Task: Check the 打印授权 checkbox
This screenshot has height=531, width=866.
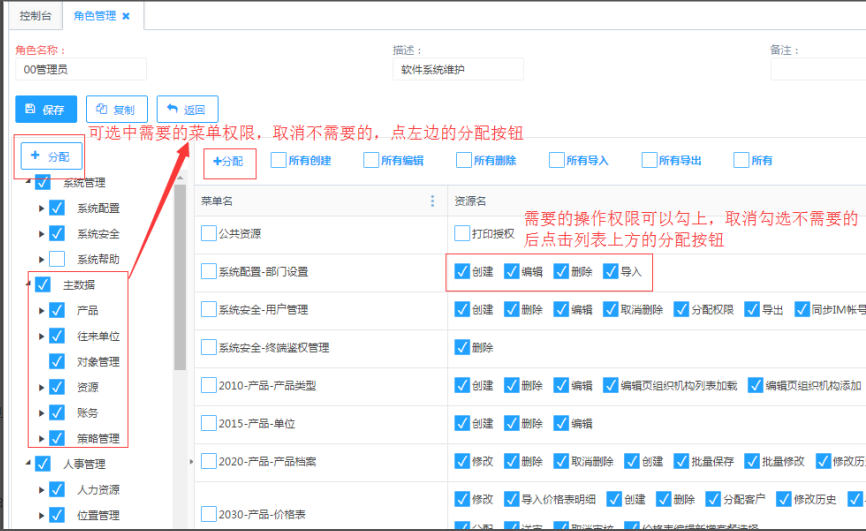Action: point(462,233)
